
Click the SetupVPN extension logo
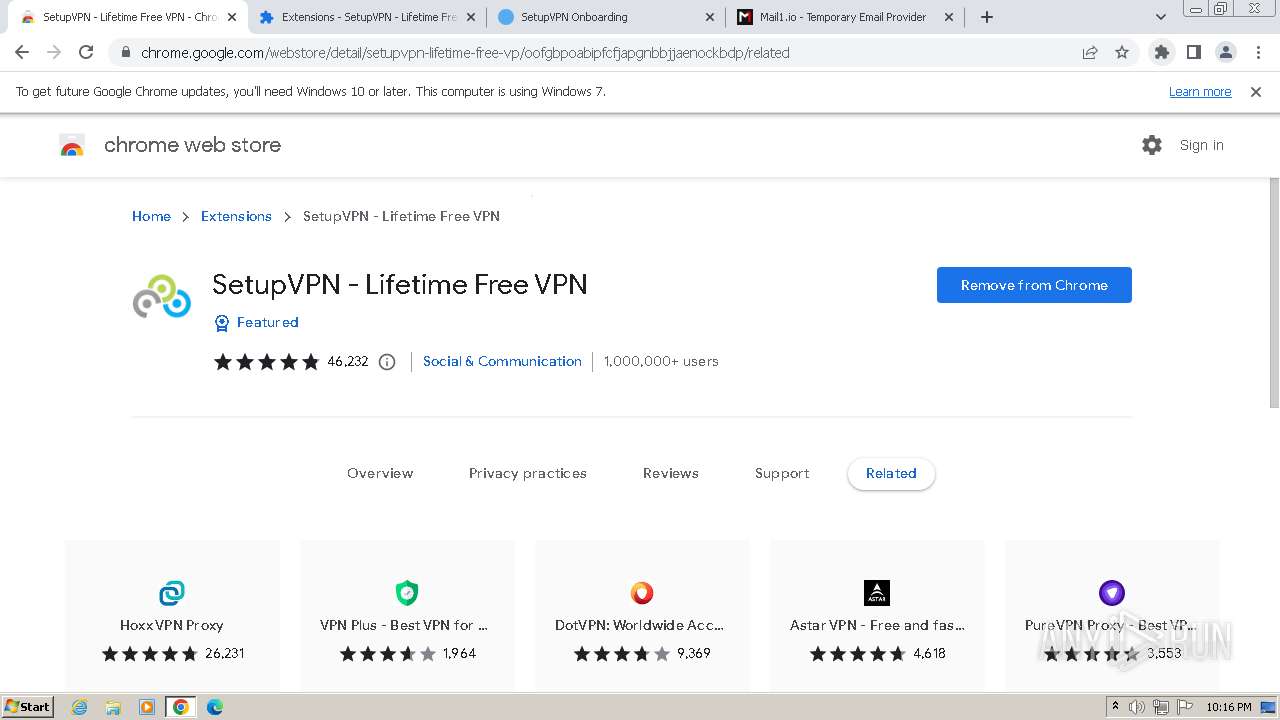(x=162, y=296)
